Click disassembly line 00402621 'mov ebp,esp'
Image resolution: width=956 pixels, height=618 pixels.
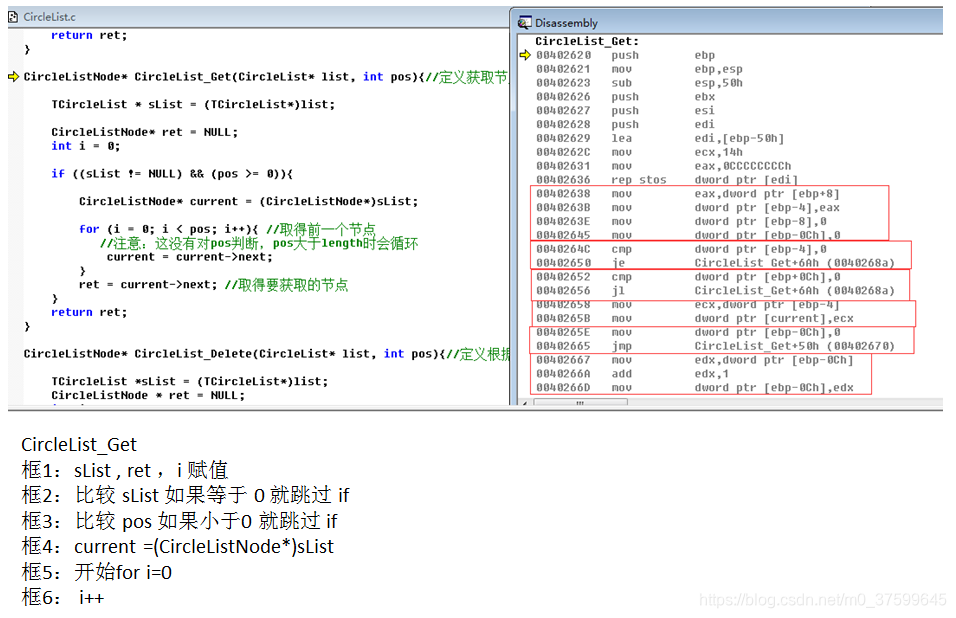[x=639, y=69]
